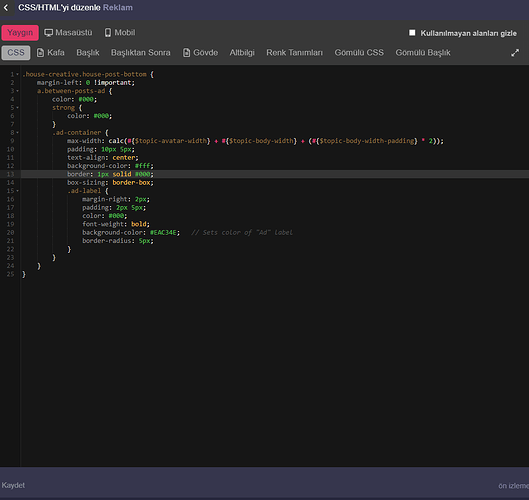The width and height of the screenshot is (529, 500).
Task: Collapse code fold at line 5
Action: (x=18, y=108)
